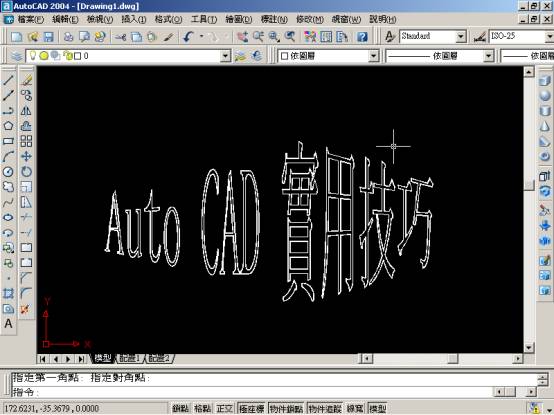554x415 pixels.
Task: Click the Plot (print) toolbar icon
Action: pos(69,36)
